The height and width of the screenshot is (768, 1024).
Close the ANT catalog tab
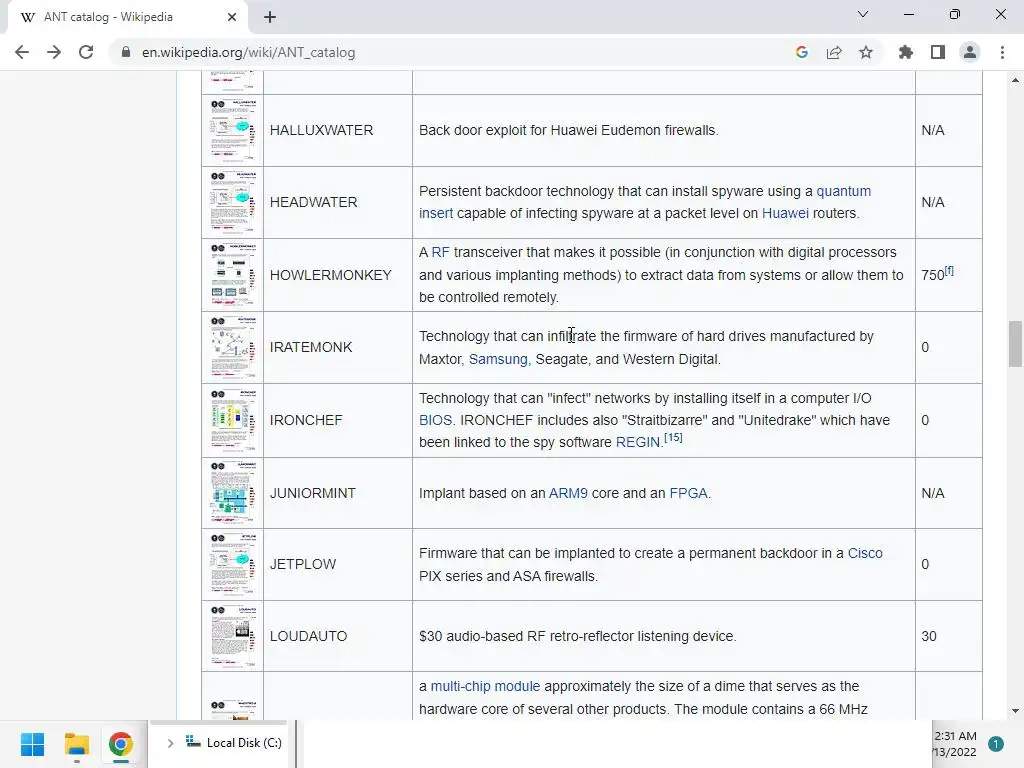coord(232,17)
